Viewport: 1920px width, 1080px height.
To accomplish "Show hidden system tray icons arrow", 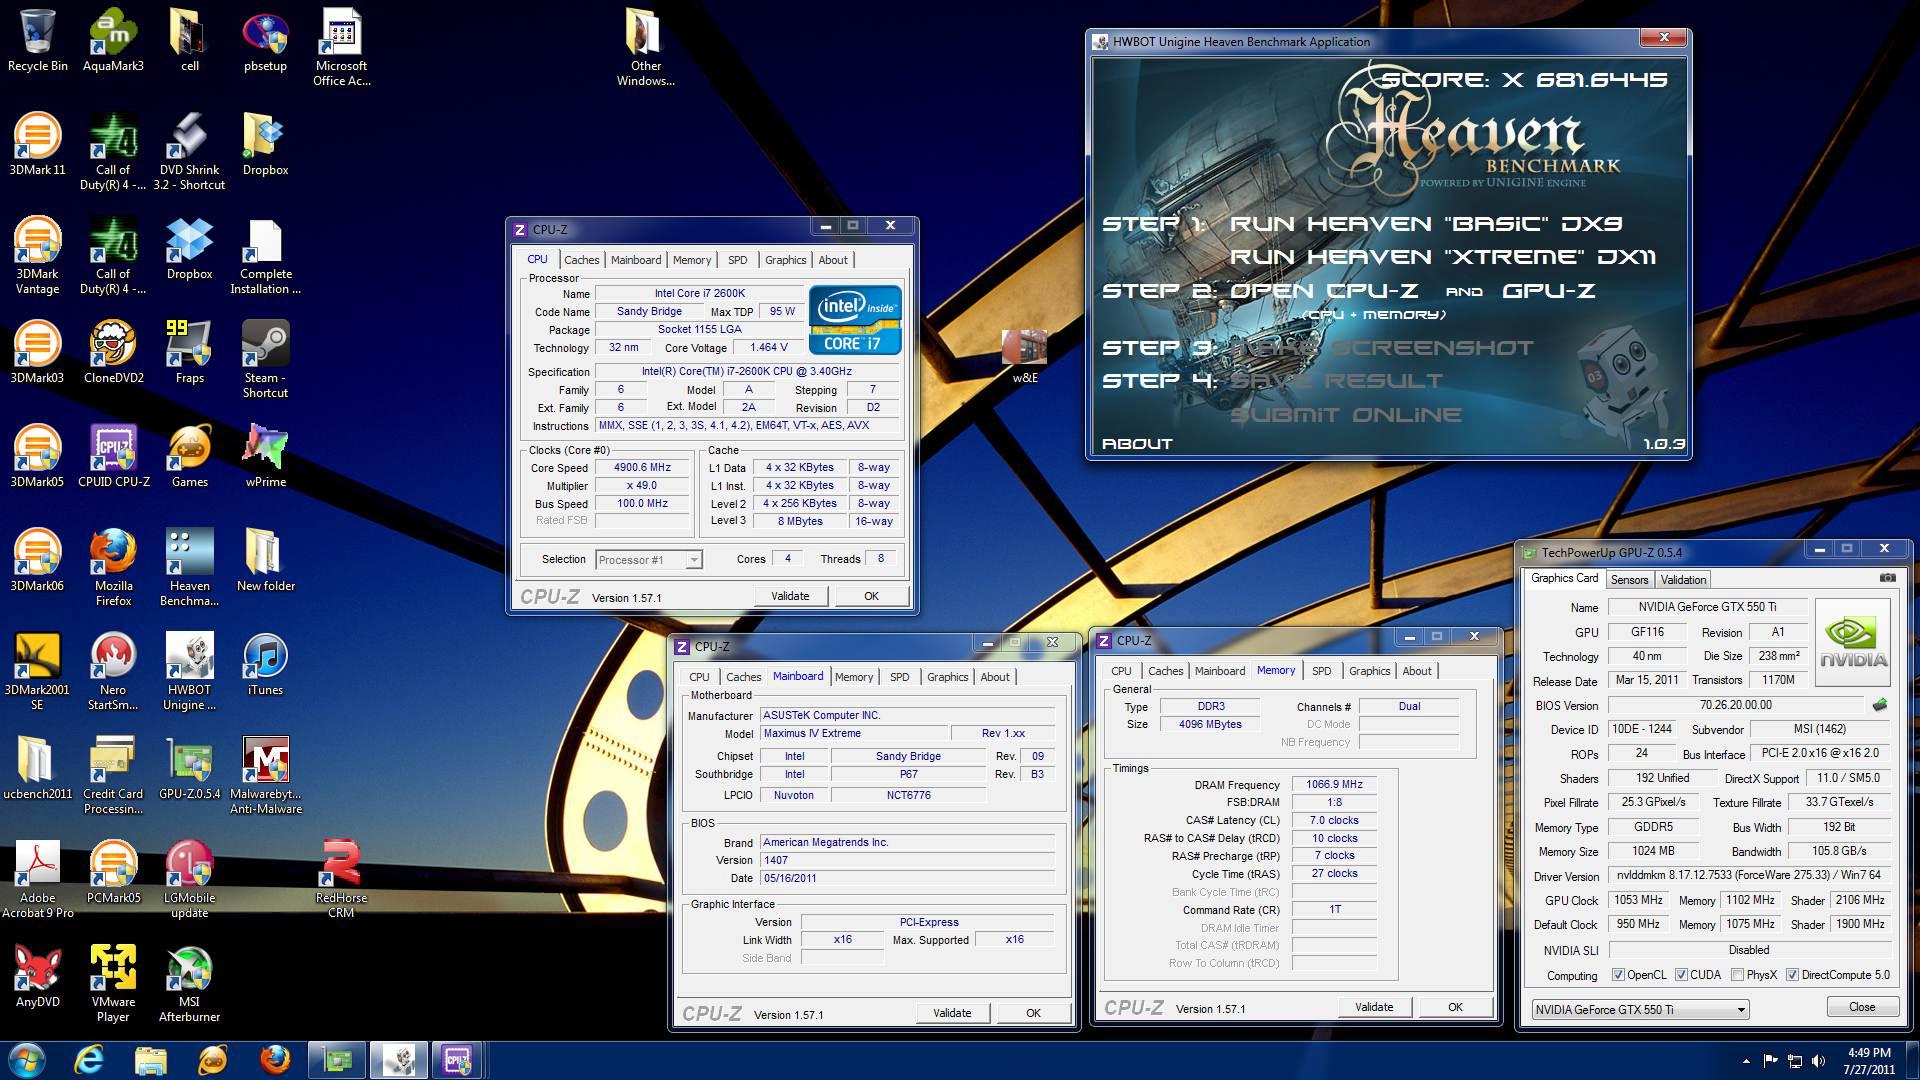I will click(1746, 1061).
